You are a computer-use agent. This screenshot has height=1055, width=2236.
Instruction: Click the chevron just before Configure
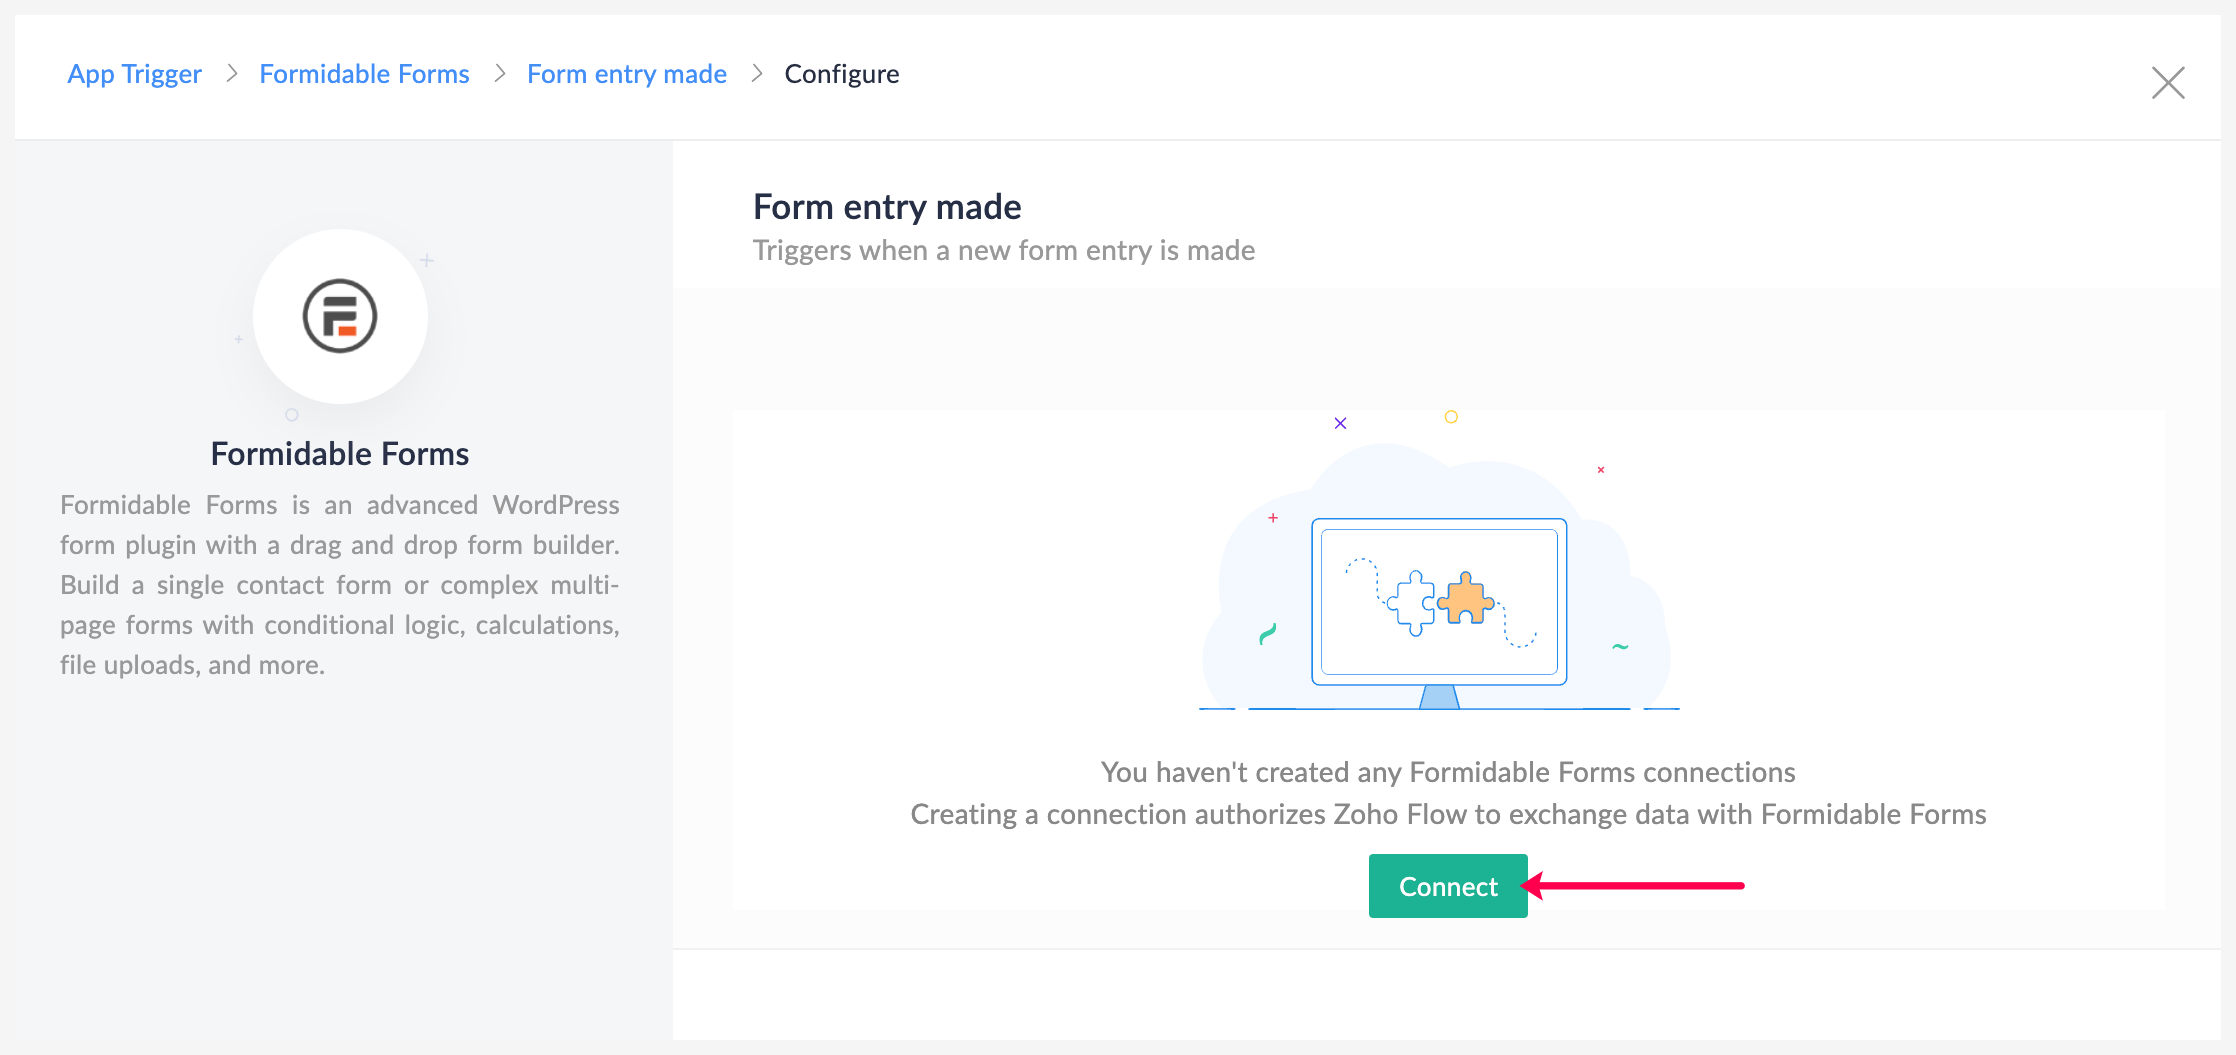tap(757, 74)
